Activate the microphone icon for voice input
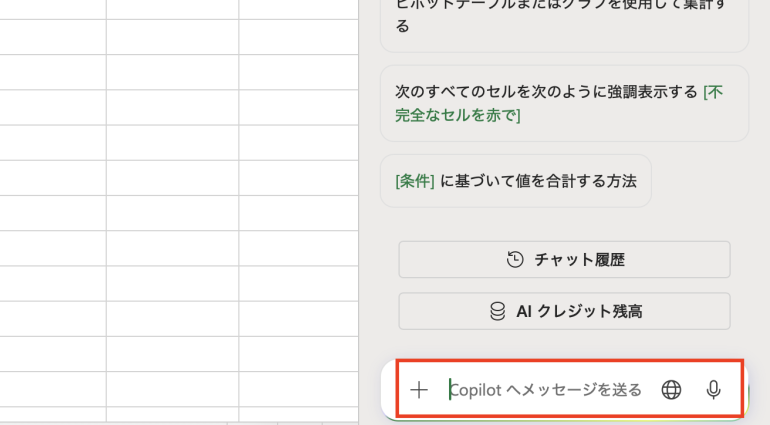The image size is (770, 425). coord(714,390)
